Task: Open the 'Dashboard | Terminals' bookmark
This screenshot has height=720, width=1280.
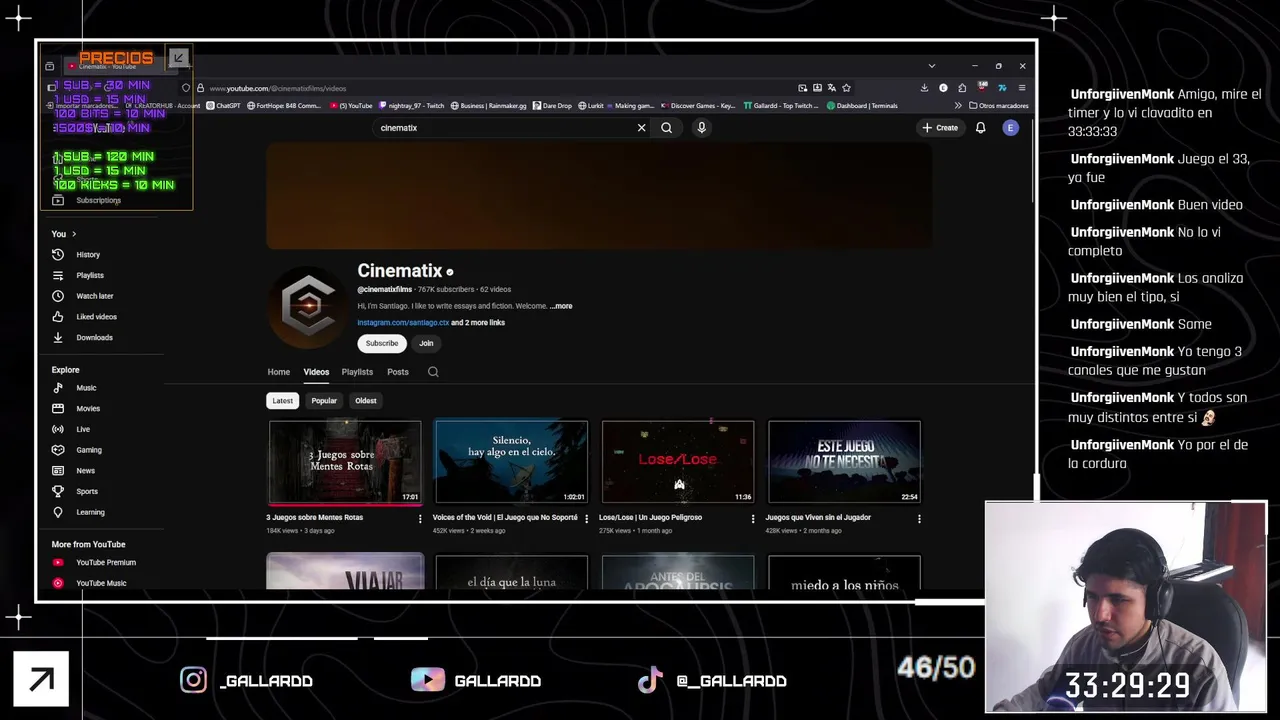Action: [862, 106]
